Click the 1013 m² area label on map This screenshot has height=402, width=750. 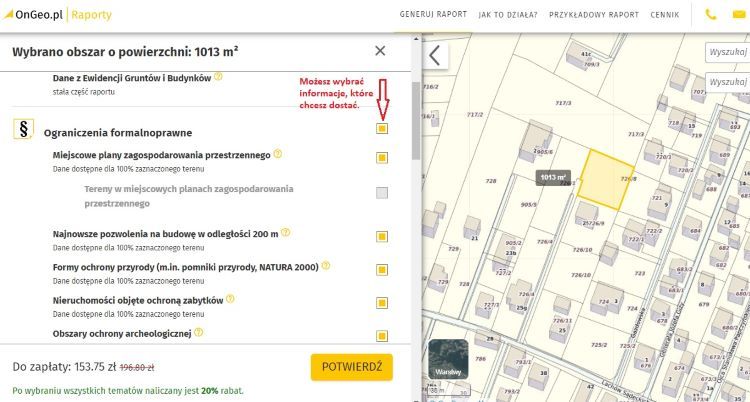pos(553,178)
